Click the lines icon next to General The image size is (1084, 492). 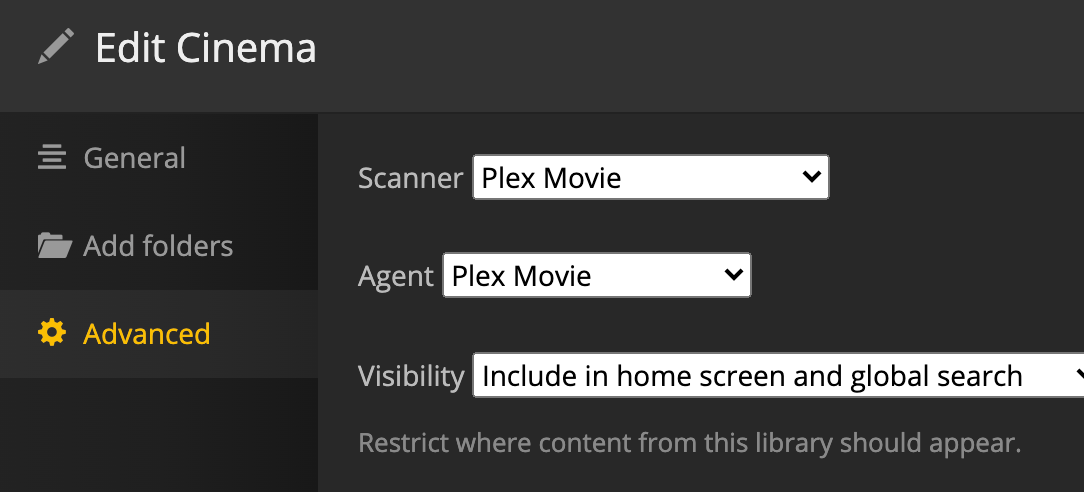(51, 158)
